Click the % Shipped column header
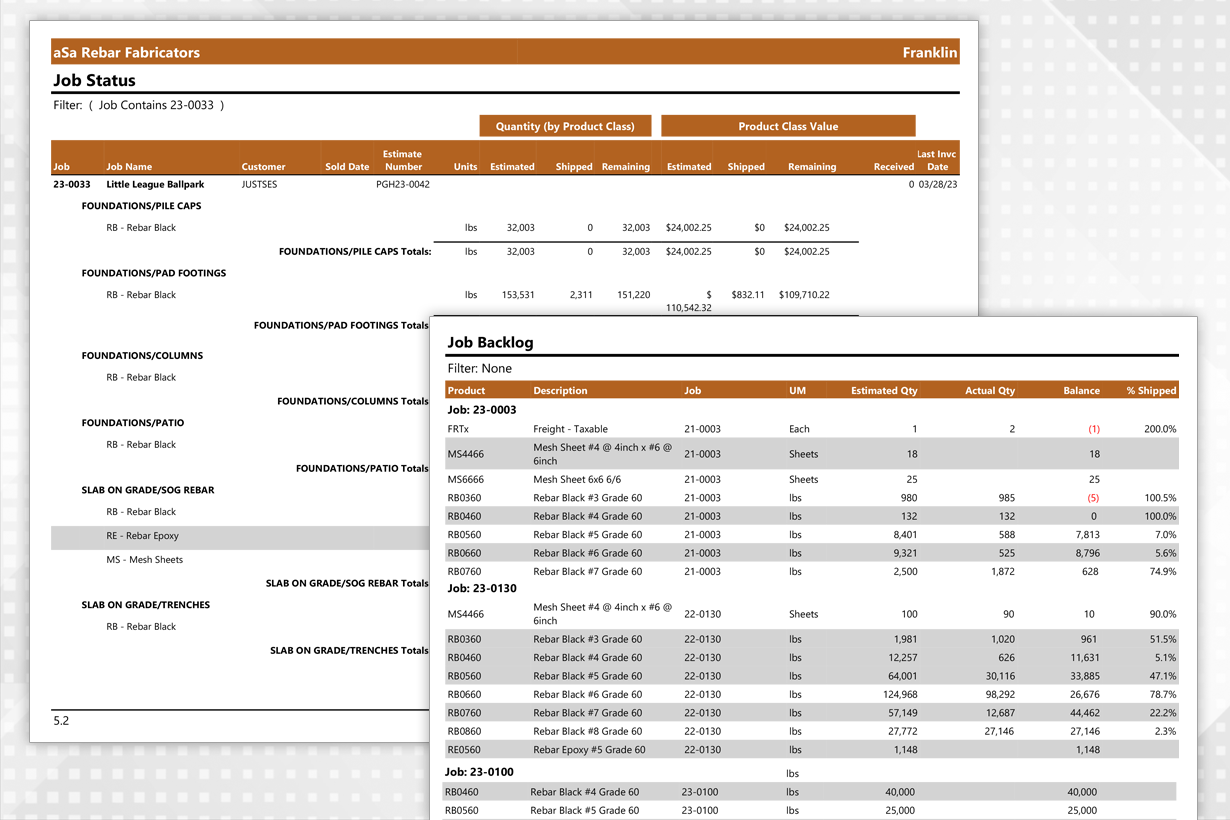Screen dimensions: 1230x820 [1151, 390]
